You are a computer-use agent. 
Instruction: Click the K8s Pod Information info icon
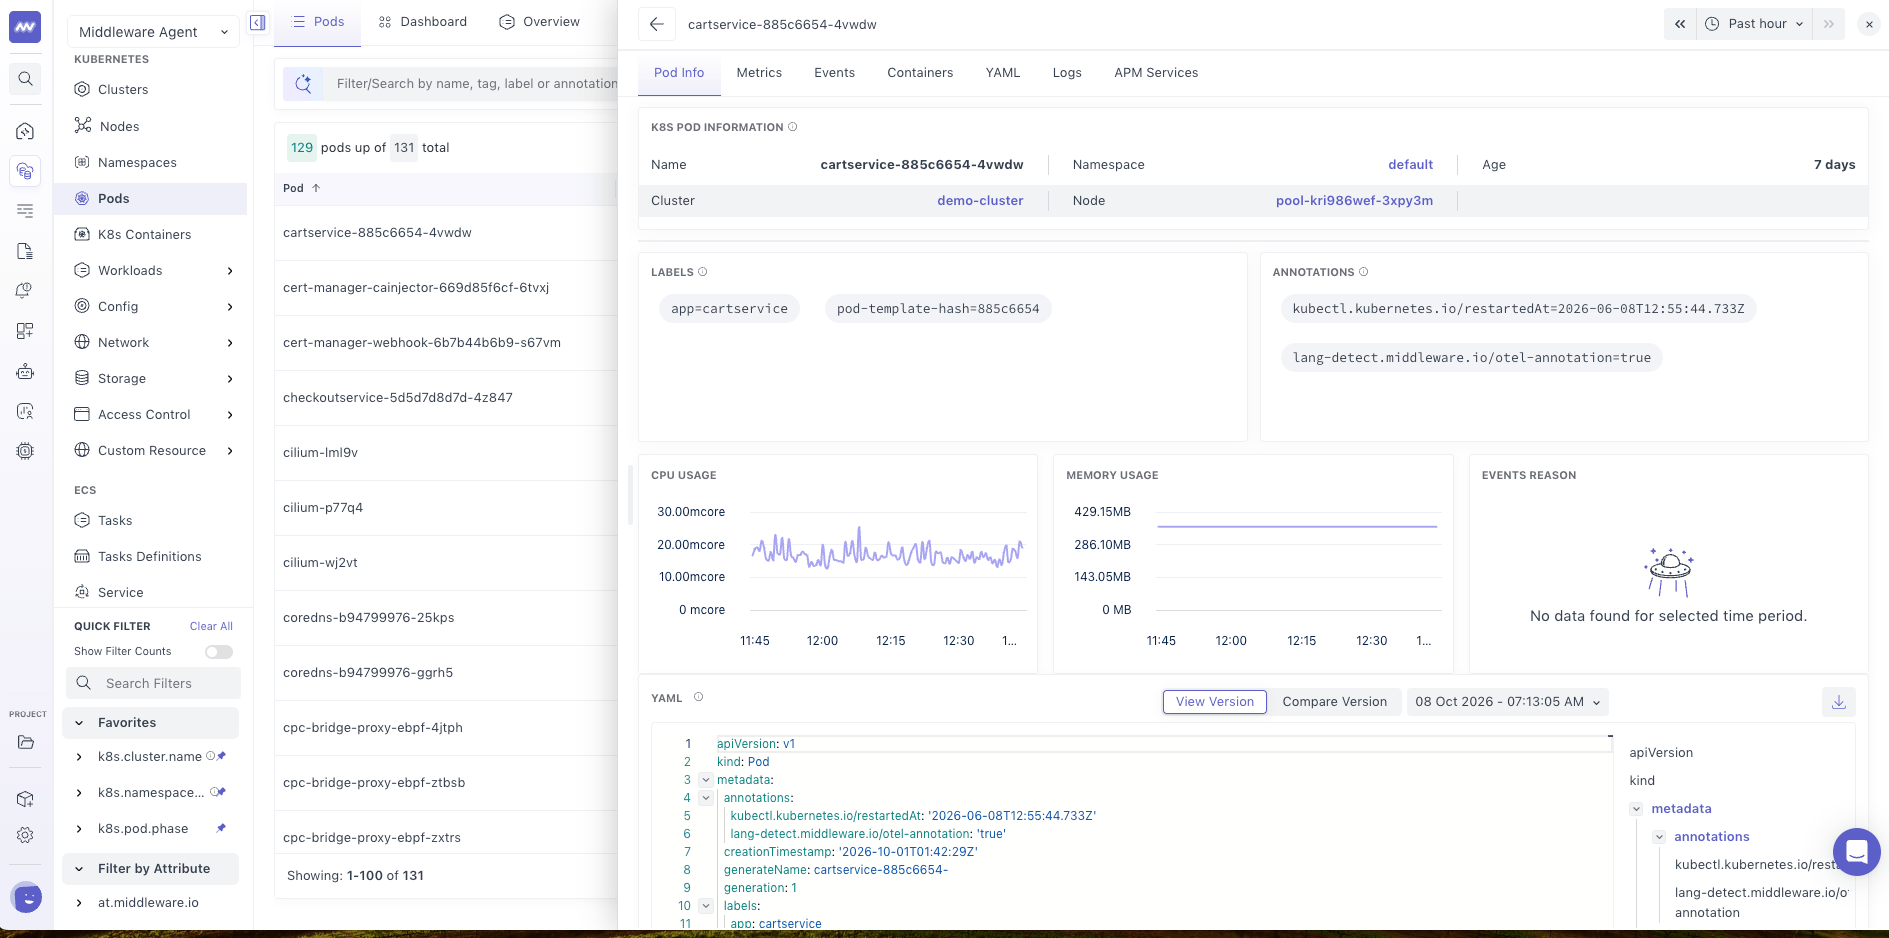pos(793,127)
